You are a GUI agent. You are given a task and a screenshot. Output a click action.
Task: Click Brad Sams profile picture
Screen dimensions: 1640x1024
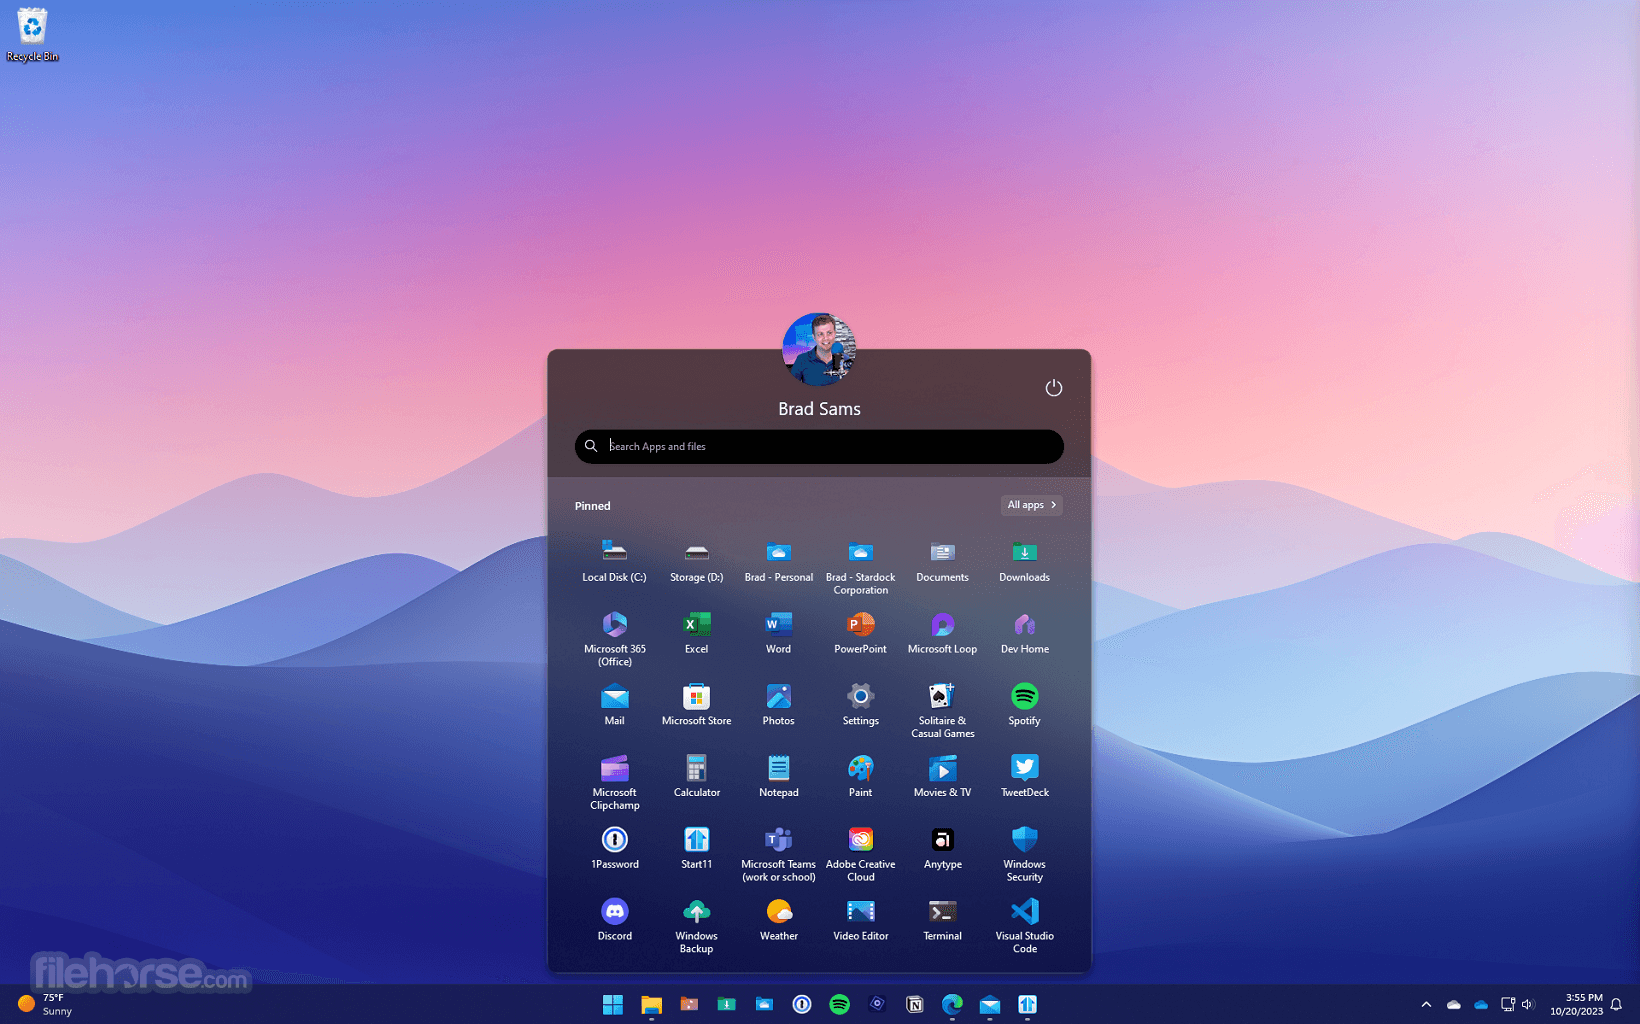pos(819,349)
